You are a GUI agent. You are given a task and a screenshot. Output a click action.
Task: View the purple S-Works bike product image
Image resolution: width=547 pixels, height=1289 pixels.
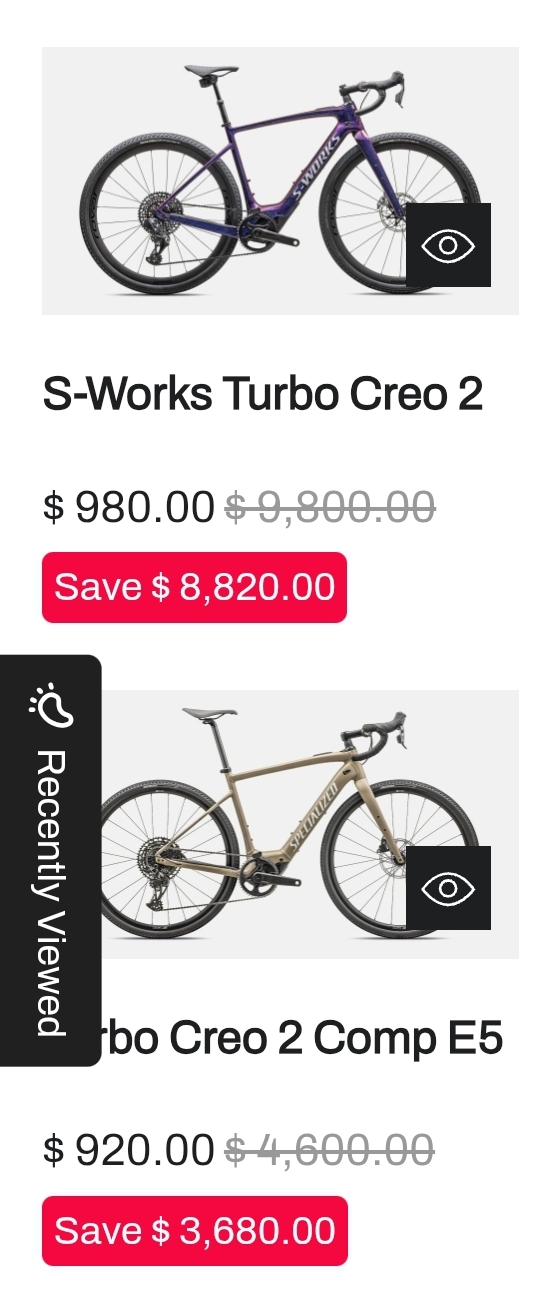coord(280,181)
